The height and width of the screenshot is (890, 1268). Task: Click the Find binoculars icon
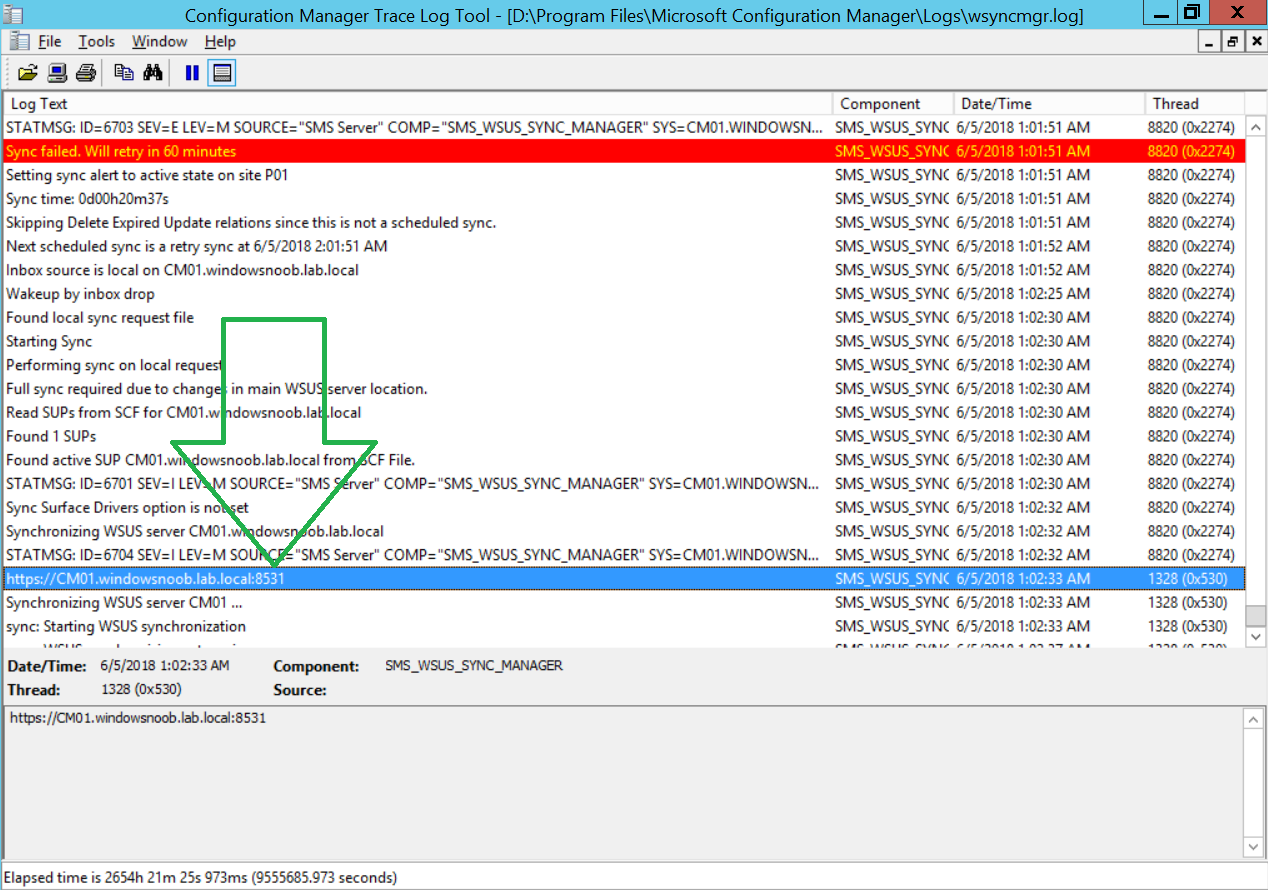(x=153, y=73)
